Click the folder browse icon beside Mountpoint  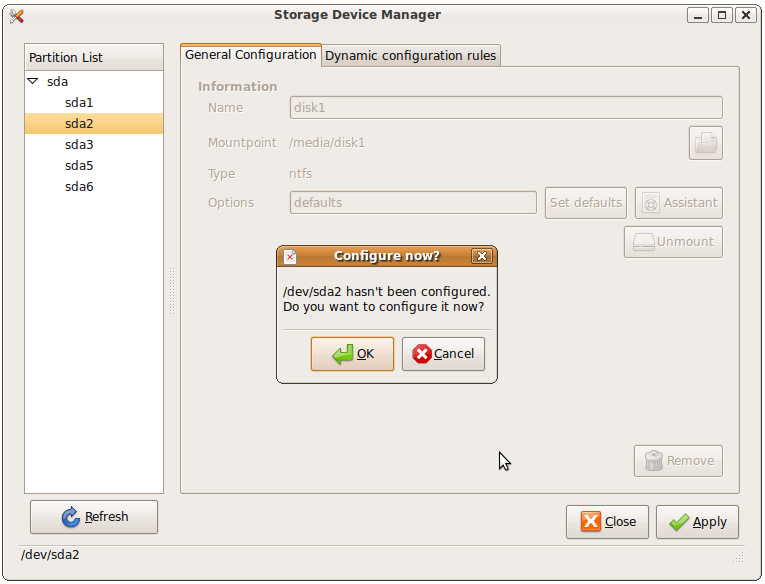pos(705,143)
